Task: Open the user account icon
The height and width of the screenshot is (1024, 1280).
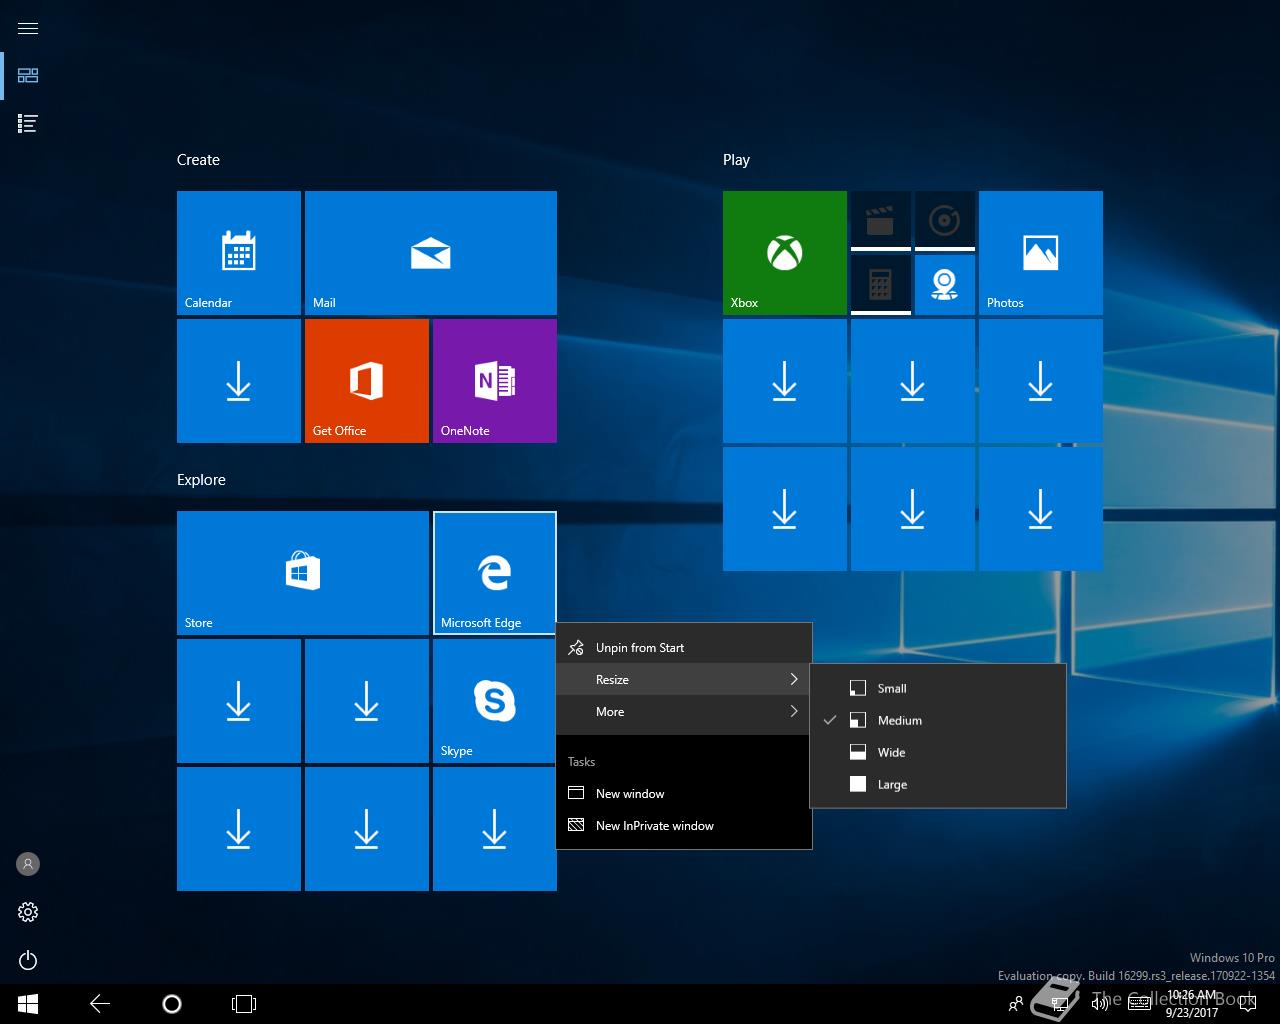Action: pos(28,864)
